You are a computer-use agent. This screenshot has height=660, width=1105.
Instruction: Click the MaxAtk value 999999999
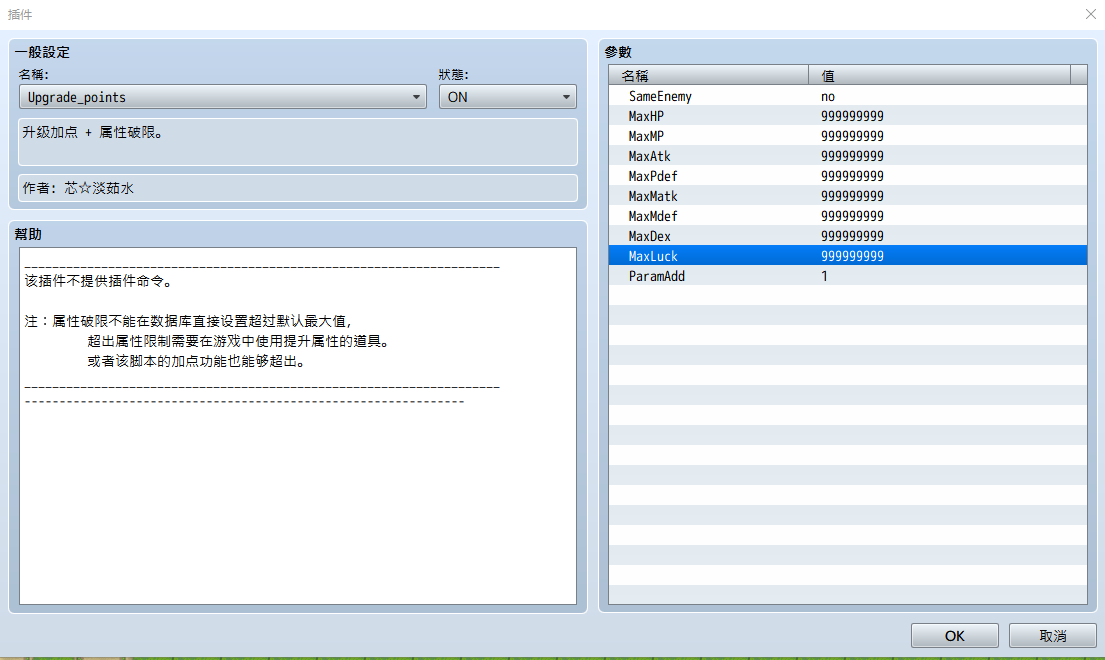click(x=852, y=156)
